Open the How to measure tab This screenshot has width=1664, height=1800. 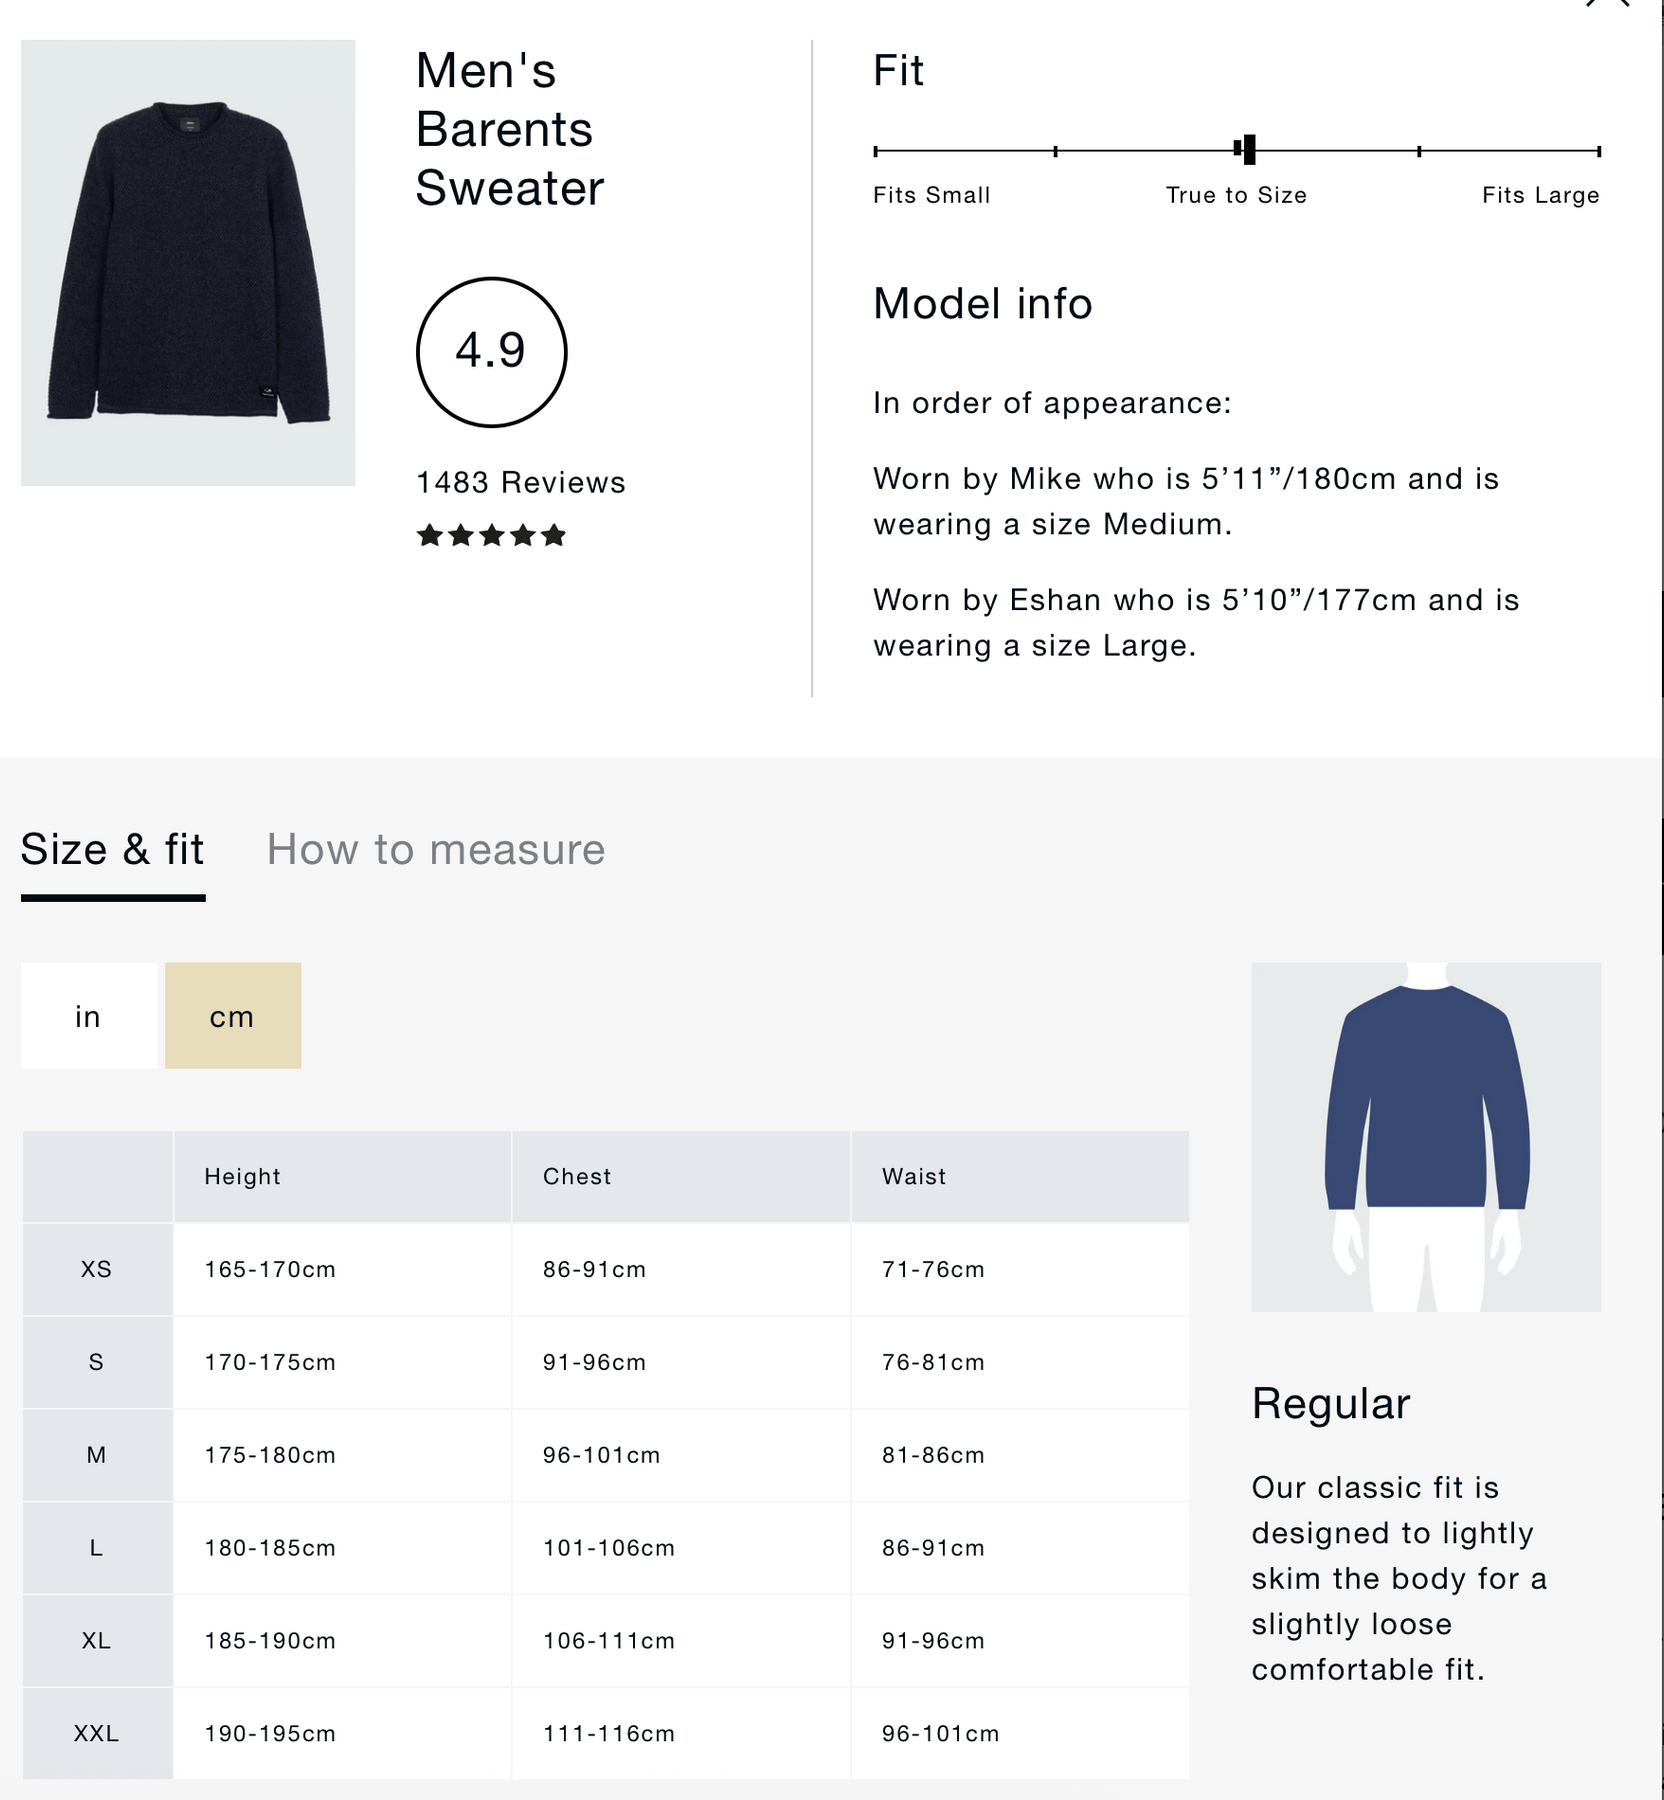[435, 850]
